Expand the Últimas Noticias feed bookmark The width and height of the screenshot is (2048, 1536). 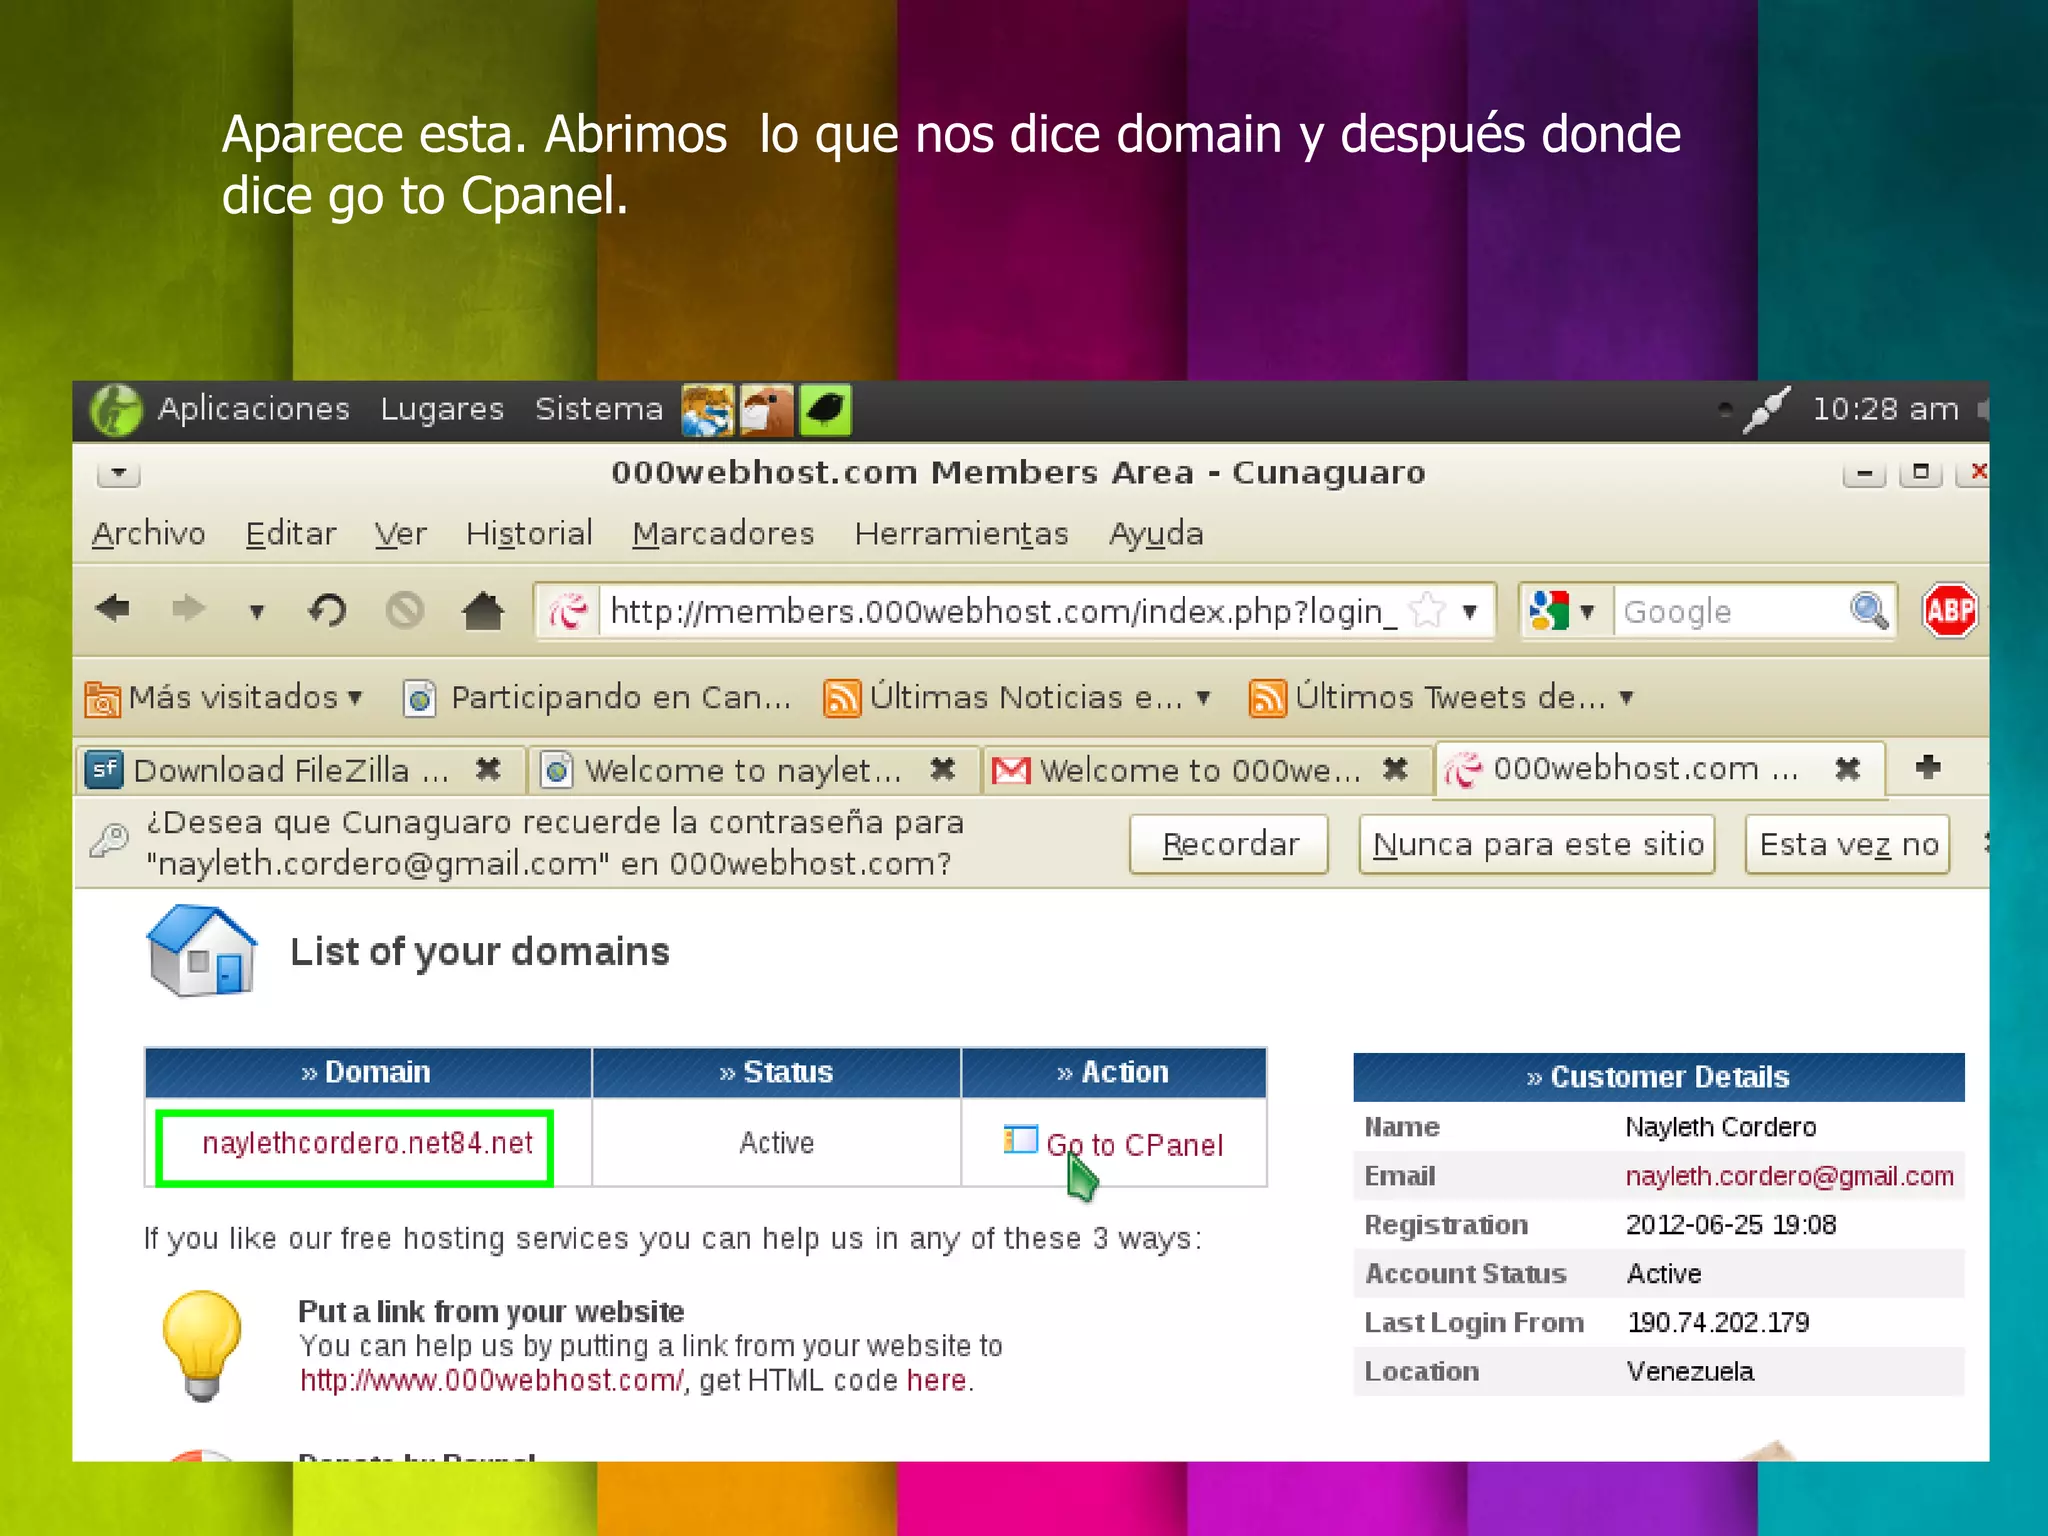click(x=1017, y=697)
